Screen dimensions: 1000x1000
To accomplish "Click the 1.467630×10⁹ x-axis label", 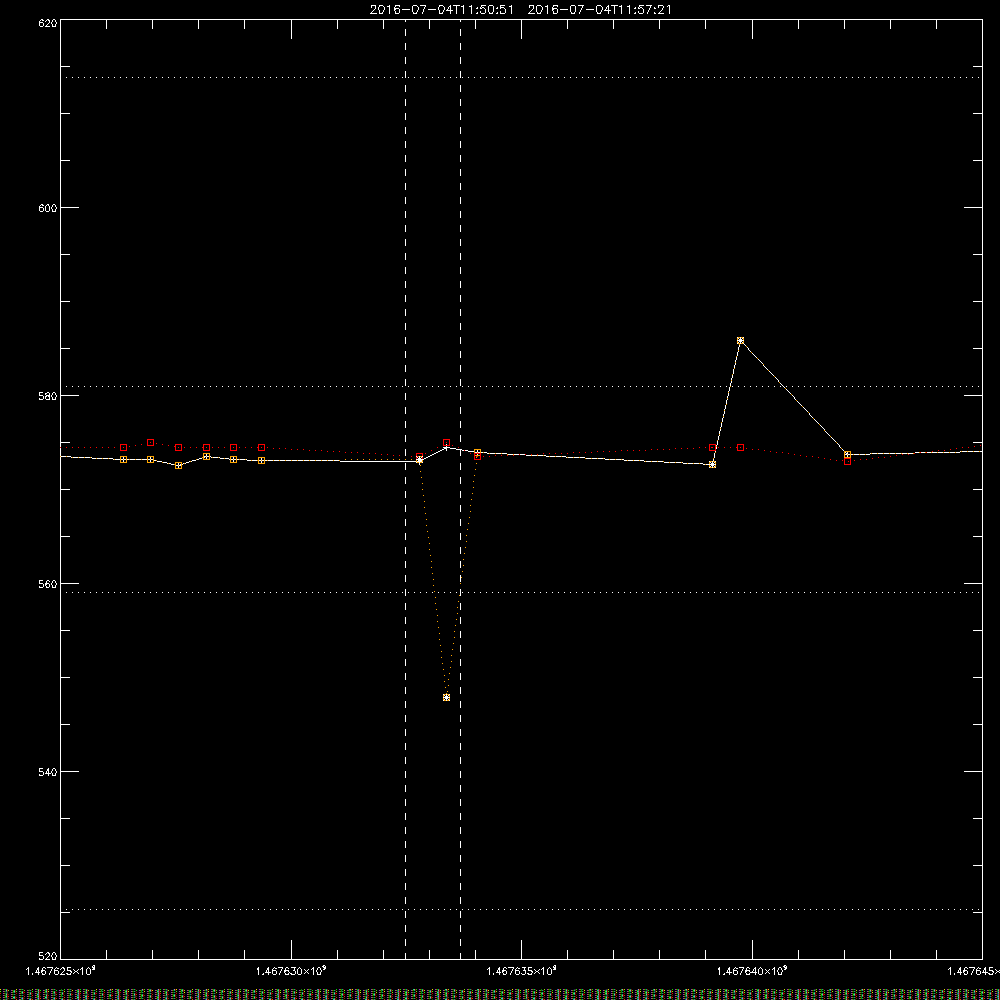I will pos(291,971).
